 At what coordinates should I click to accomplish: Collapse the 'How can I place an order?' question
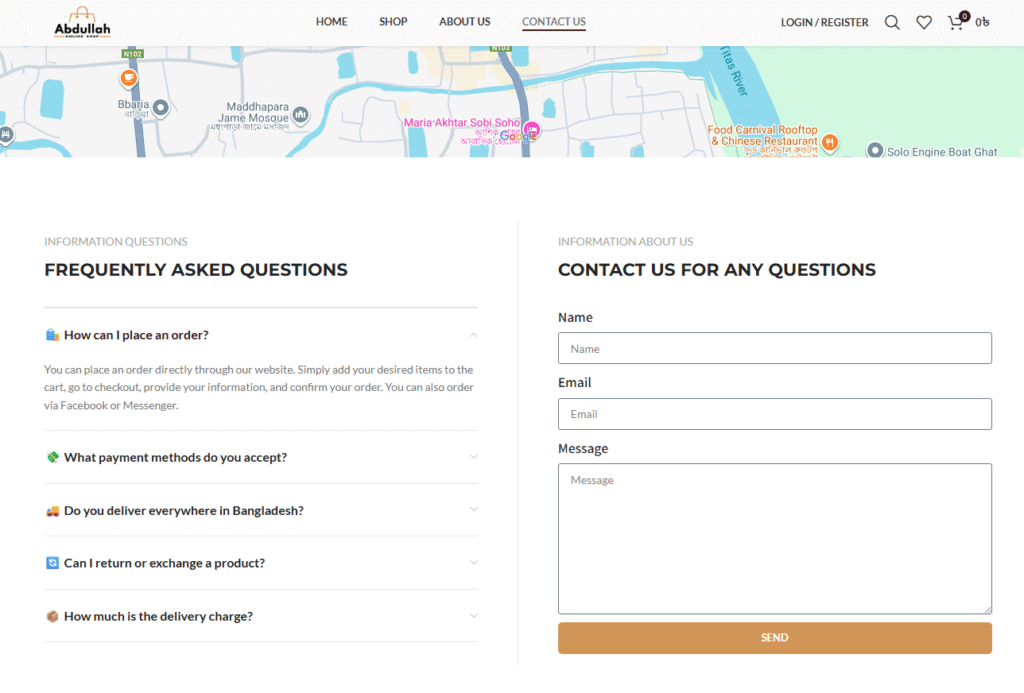260,335
